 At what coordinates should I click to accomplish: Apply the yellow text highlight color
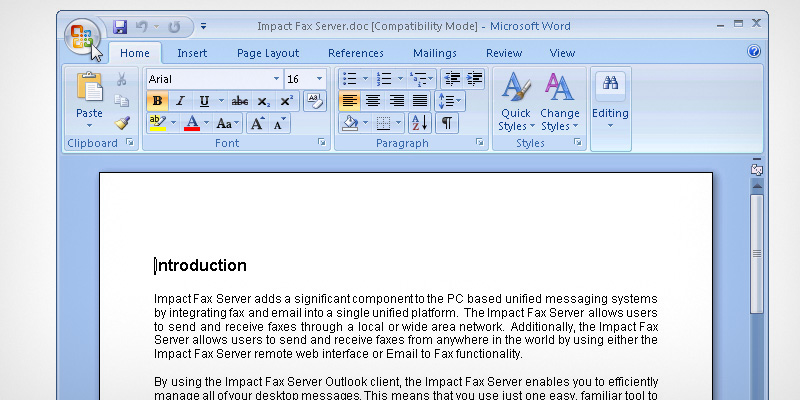[x=157, y=124]
